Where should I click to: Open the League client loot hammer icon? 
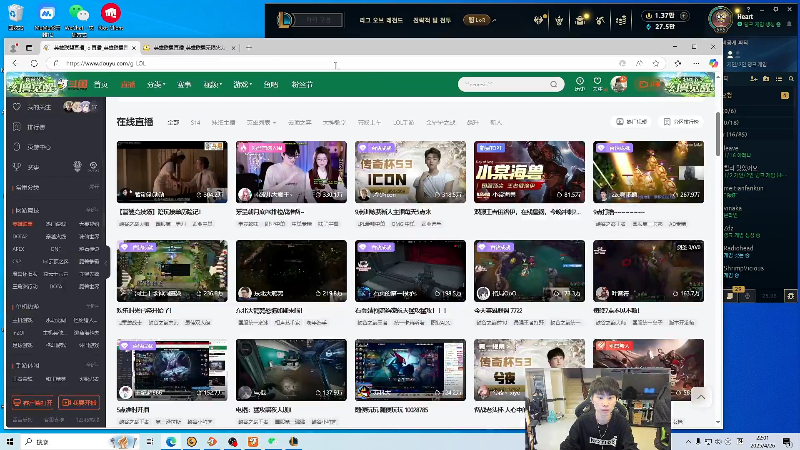tap(600, 20)
